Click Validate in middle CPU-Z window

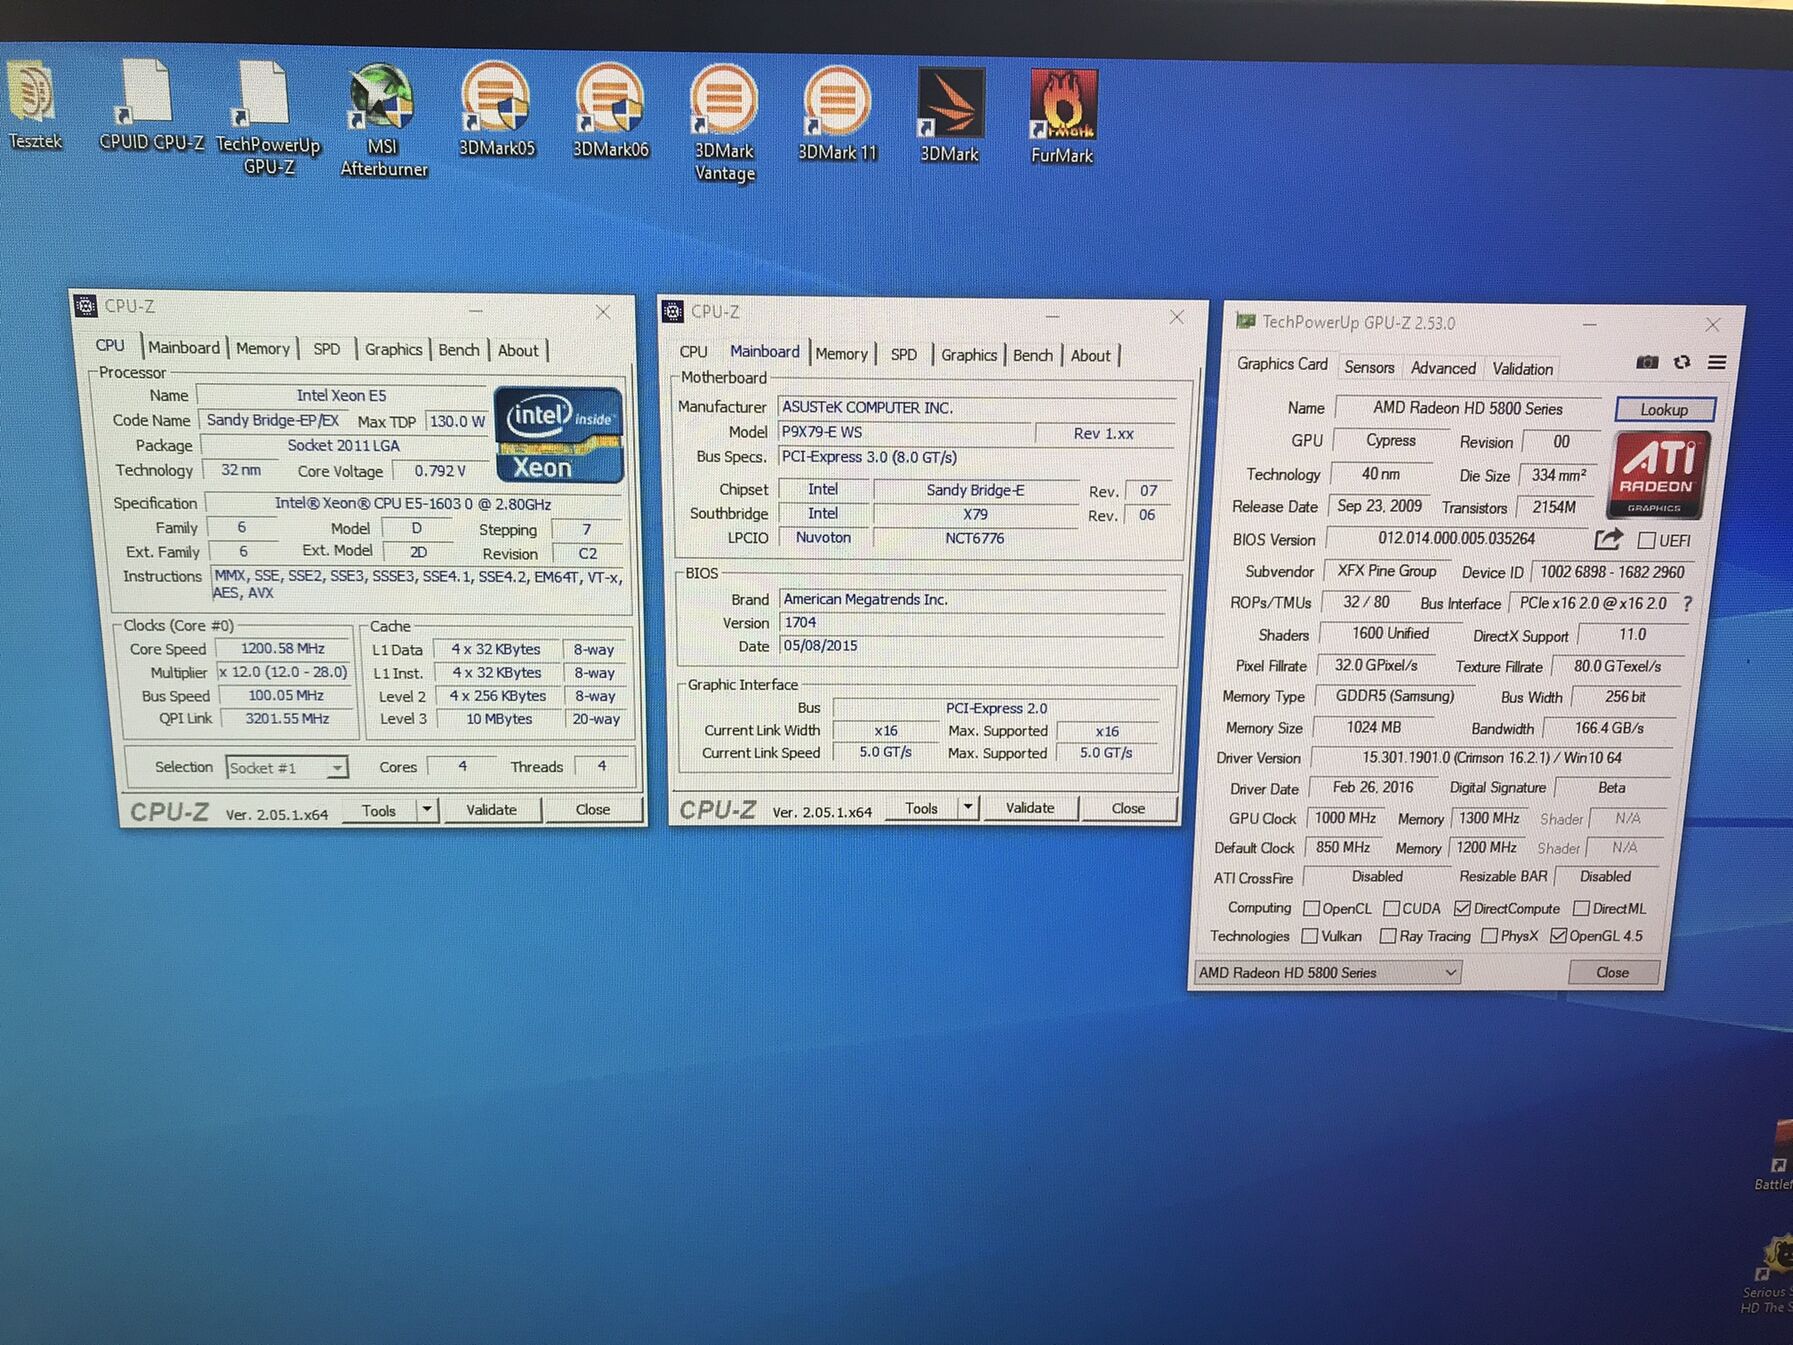click(1030, 808)
